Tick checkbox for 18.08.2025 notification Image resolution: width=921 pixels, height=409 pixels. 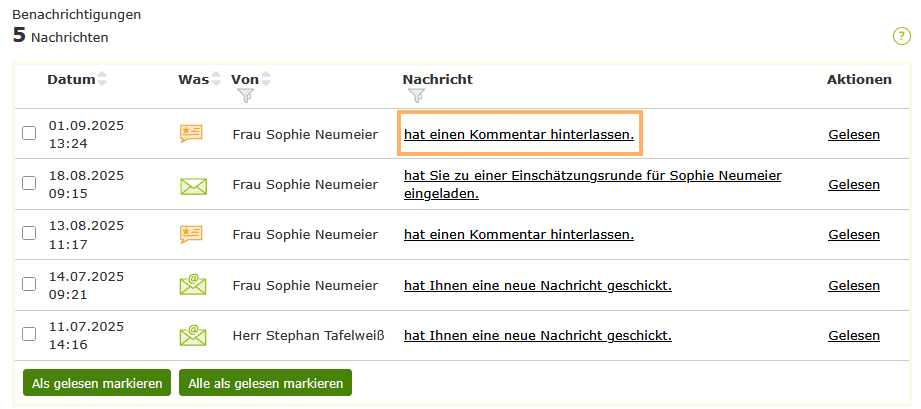click(x=29, y=185)
